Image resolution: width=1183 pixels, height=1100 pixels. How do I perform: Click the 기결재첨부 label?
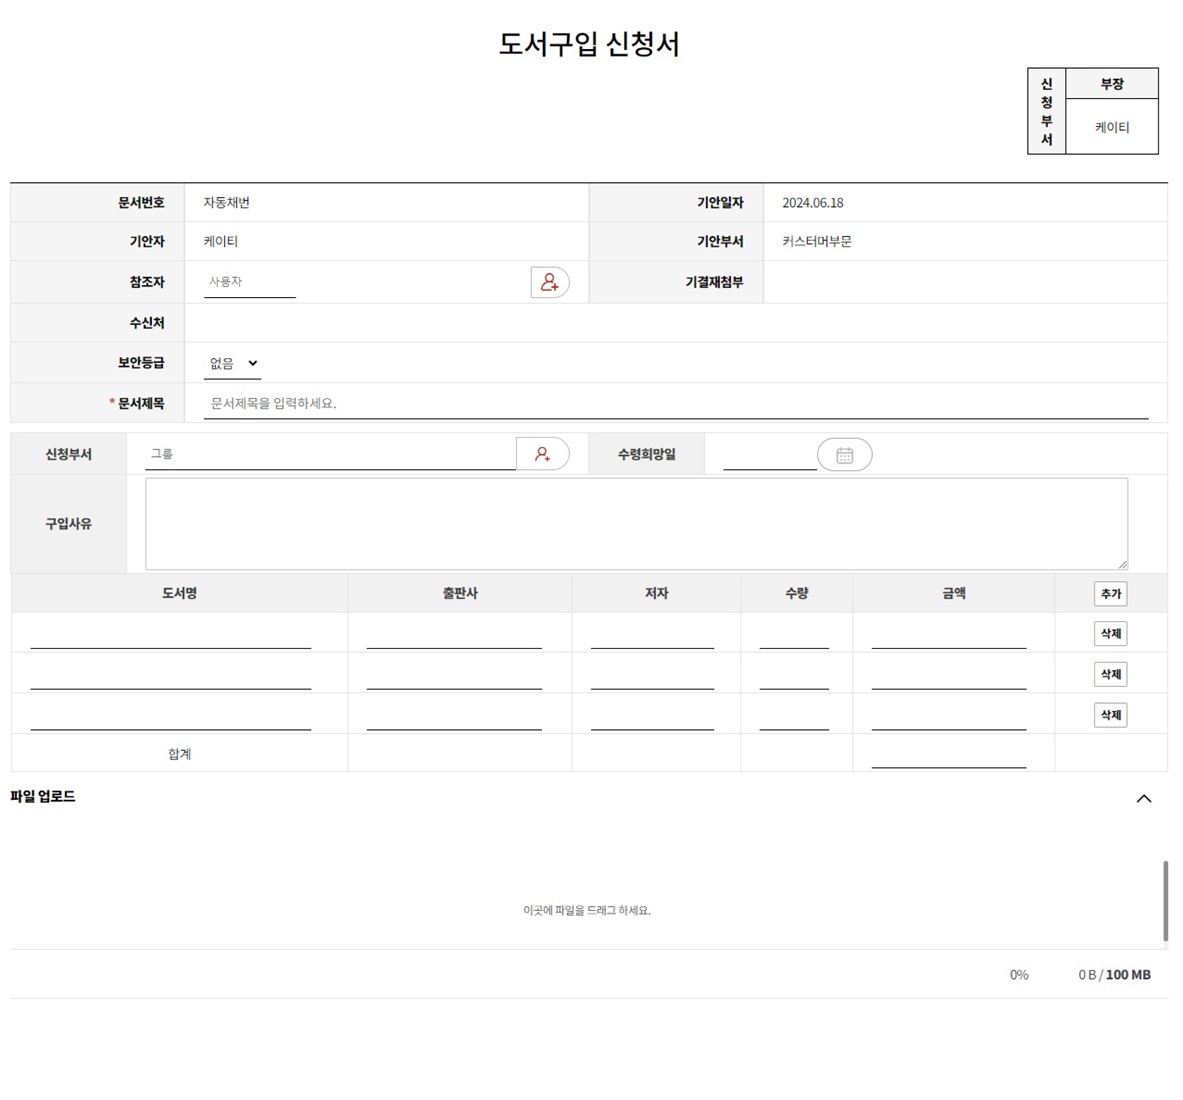click(714, 282)
